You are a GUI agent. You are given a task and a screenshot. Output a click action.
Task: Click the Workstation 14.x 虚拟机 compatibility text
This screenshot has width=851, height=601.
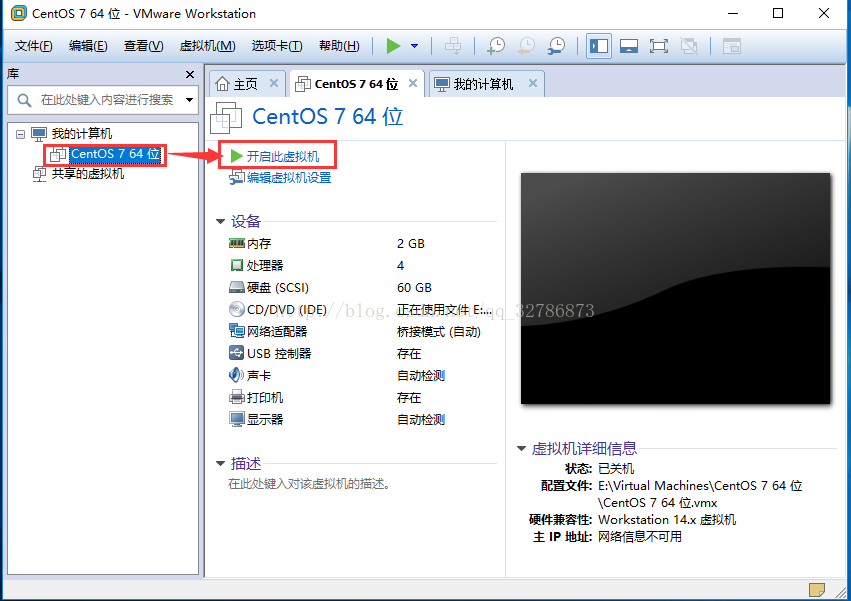[x=667, y=520]
